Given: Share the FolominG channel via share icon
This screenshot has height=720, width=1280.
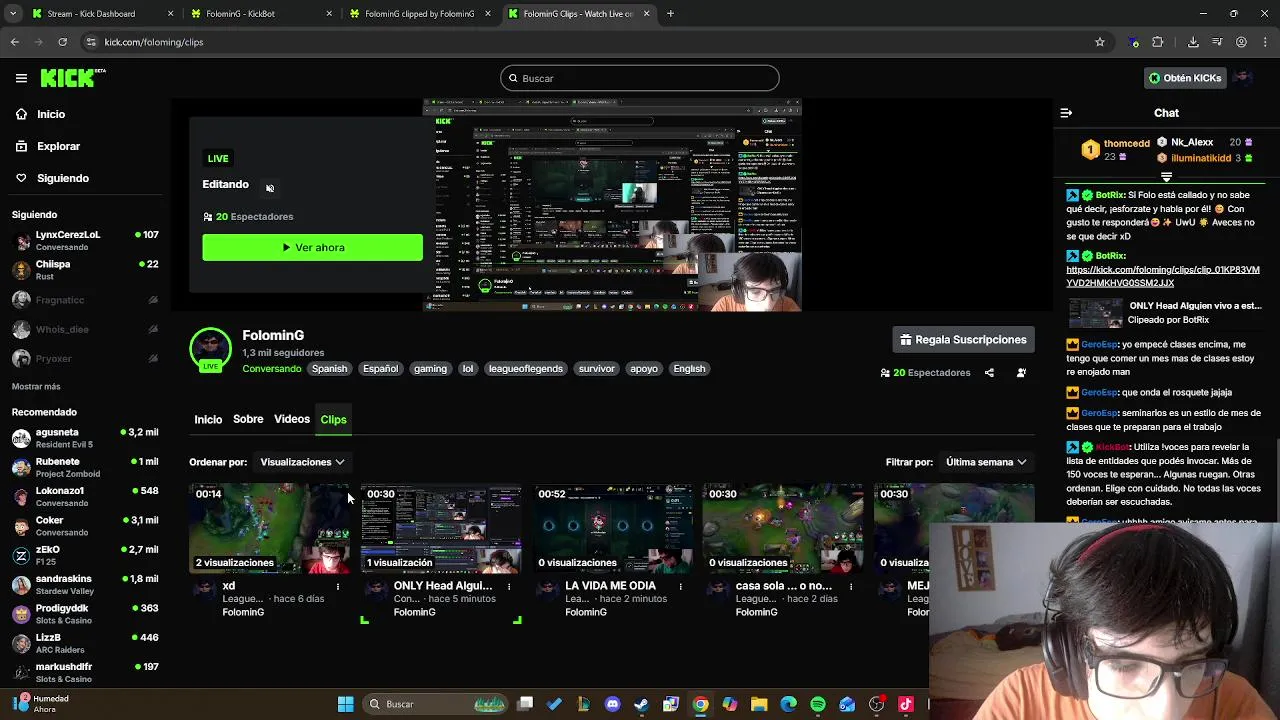Looking at the screenshot, I should (x=989, y=373).
